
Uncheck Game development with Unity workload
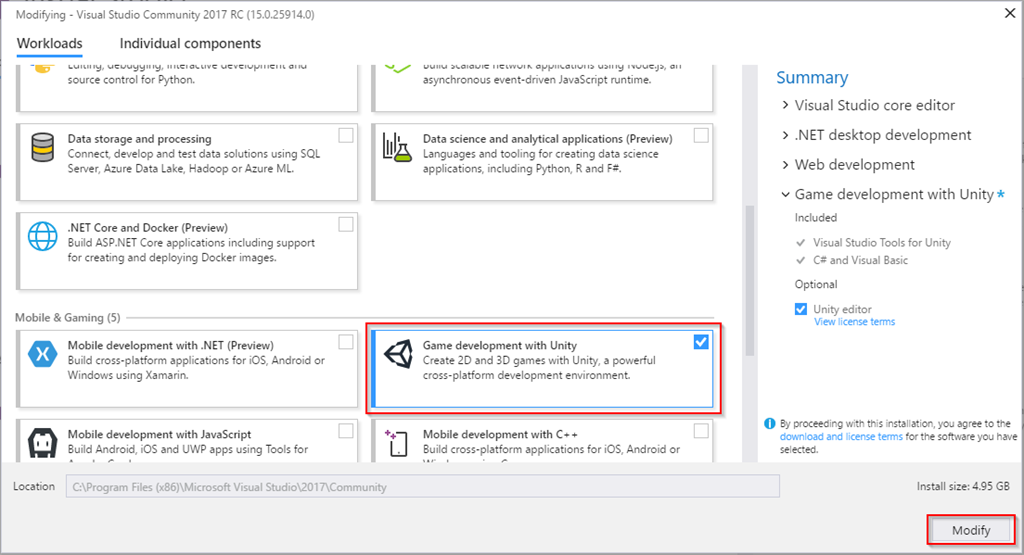(x=701, y=342)
